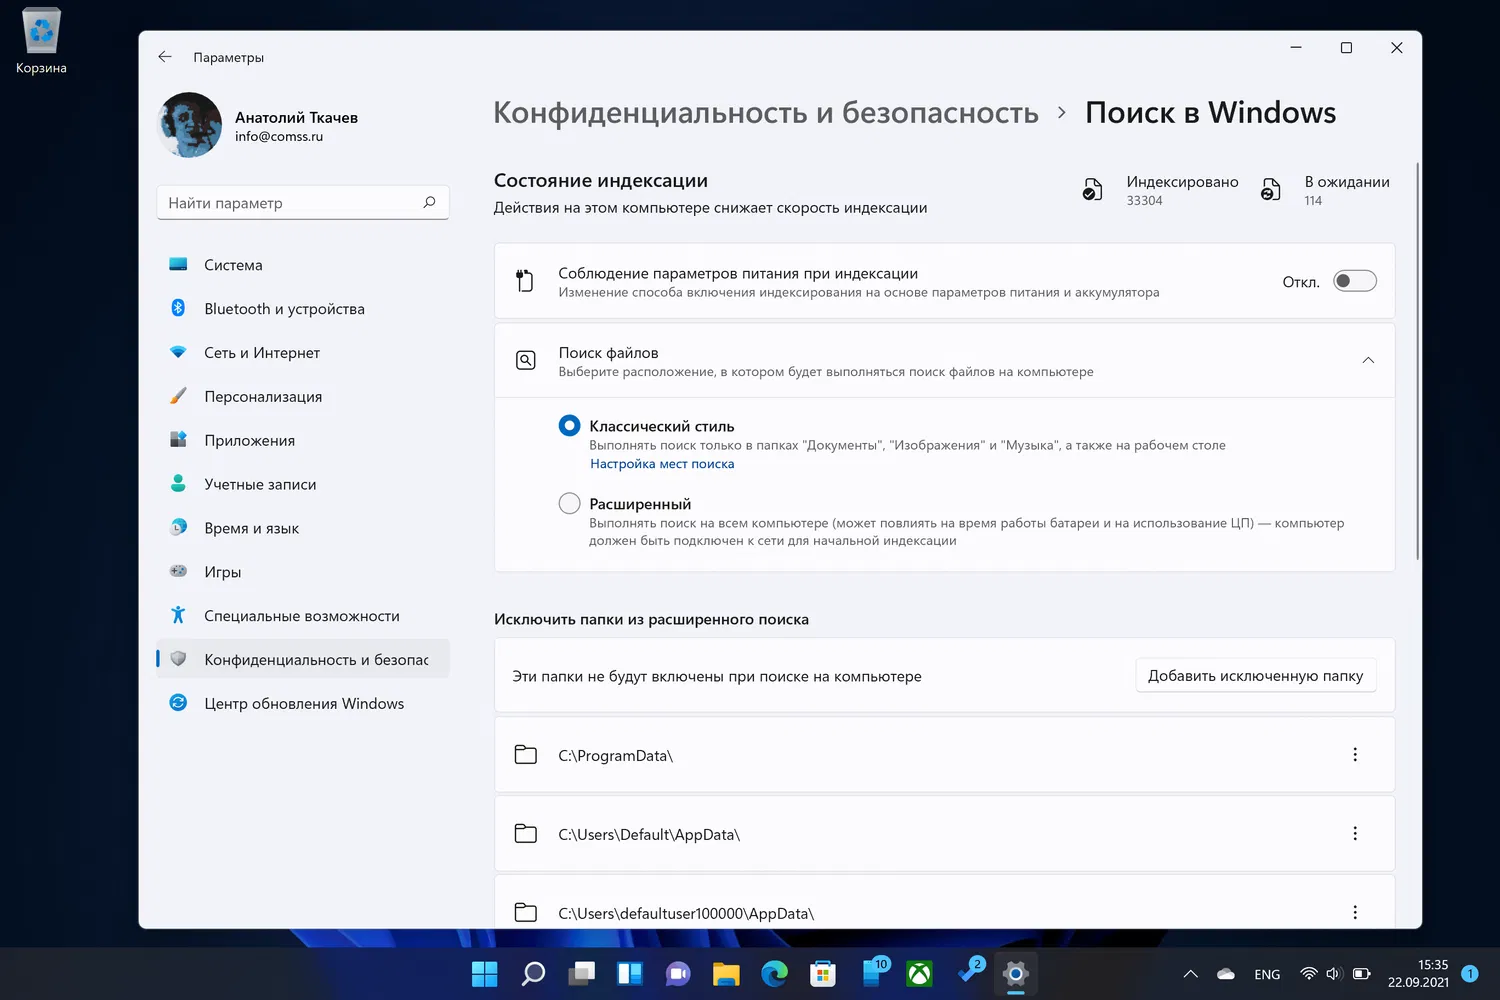Open Сеть и Интернет settings
The height and width of the screenshot is (1000, 1500).
click(303, 353)
